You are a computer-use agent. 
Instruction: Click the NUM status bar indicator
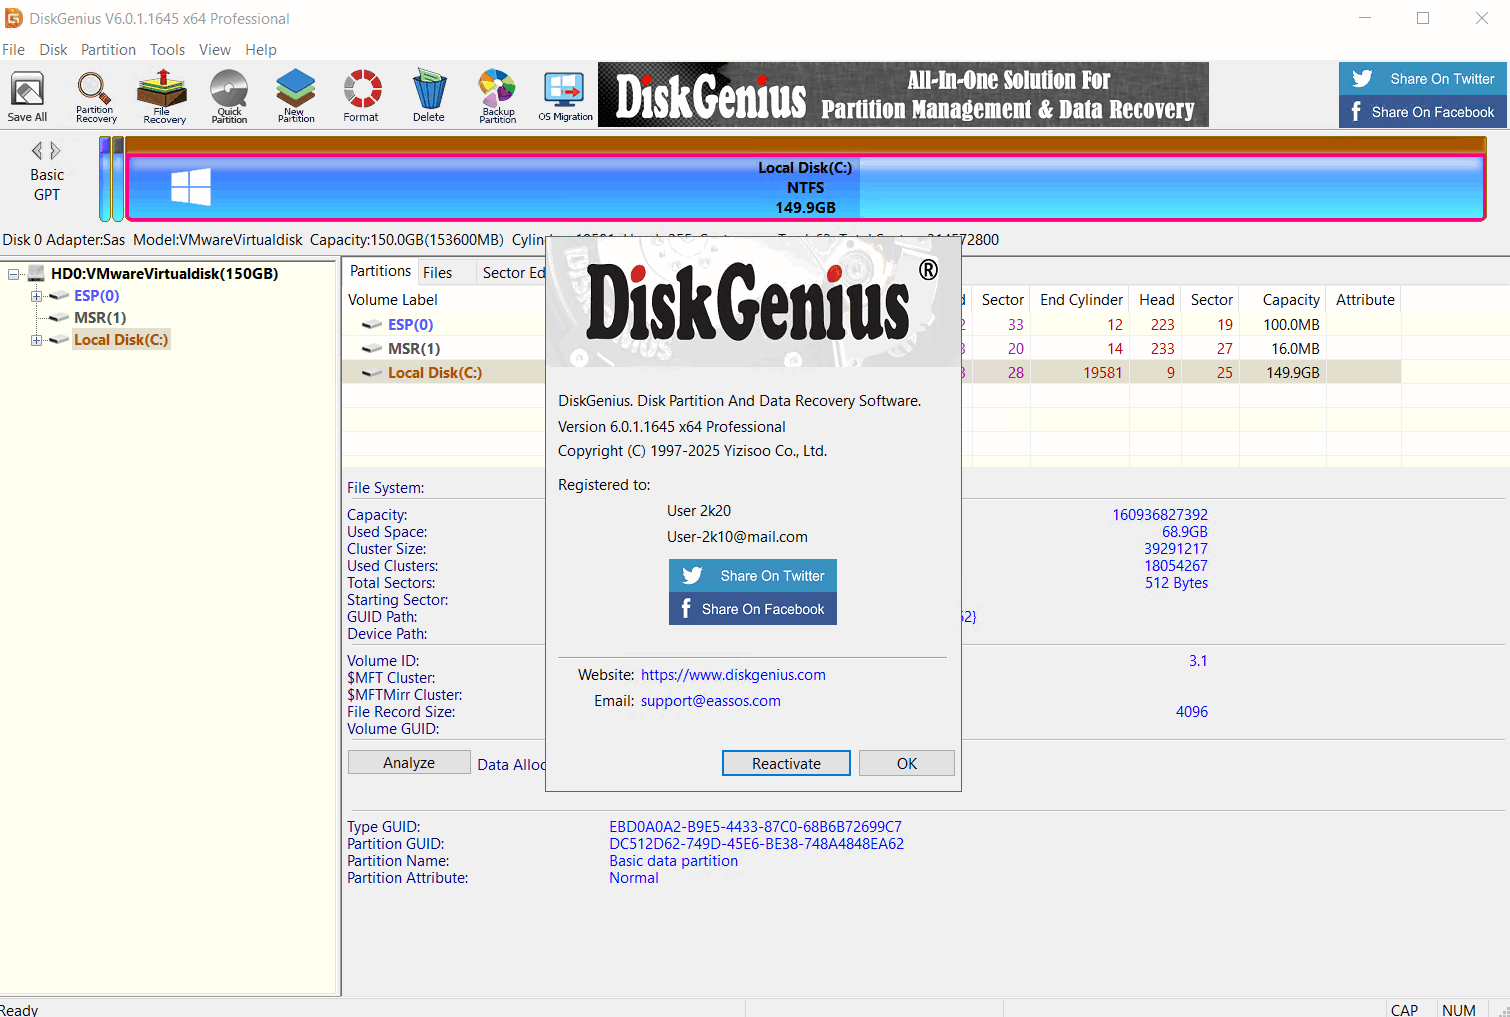(1459, 1010)
